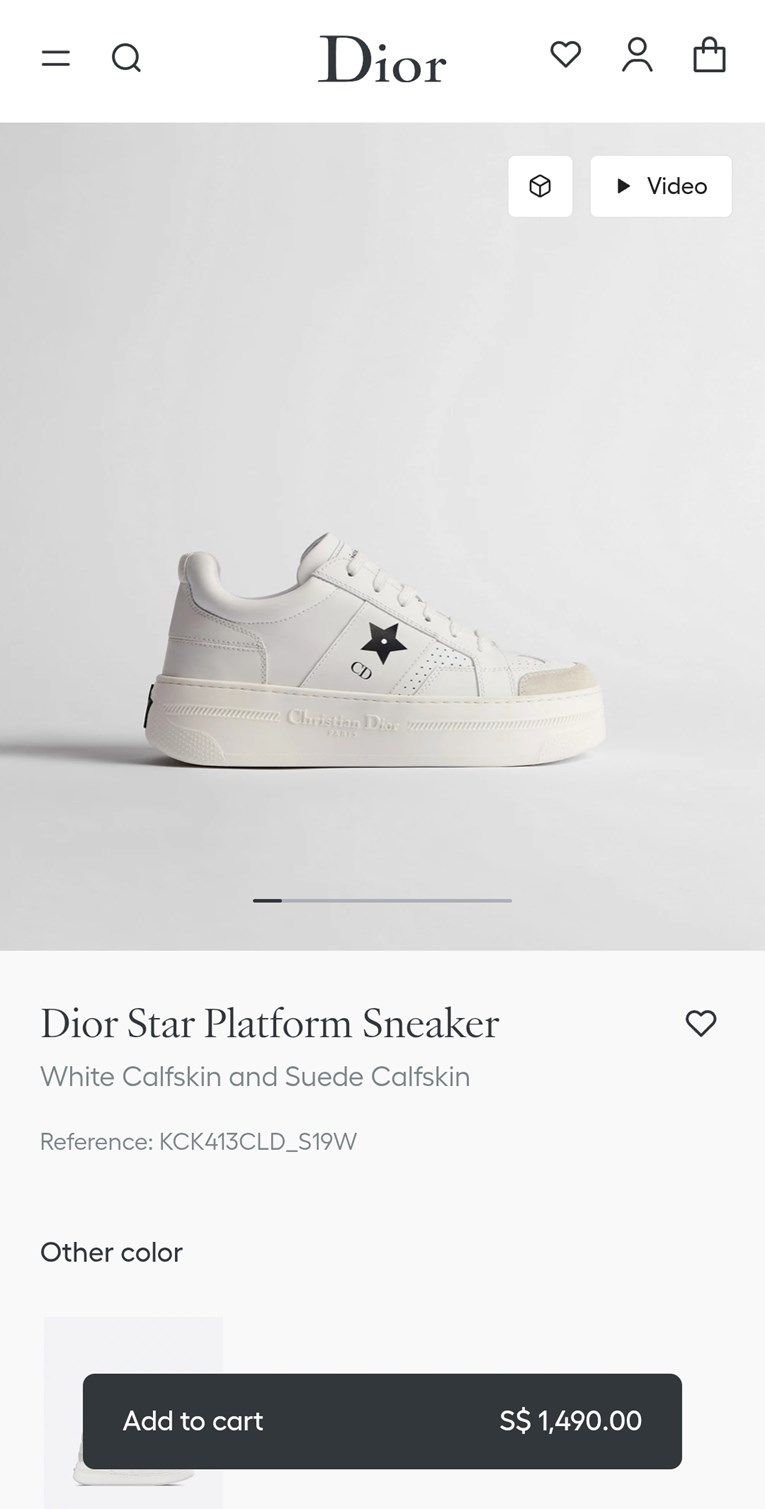Click the active dark segment of the image slider
This screenshot has height=1509, width=765.
pyautogui.click(x=267, y=900)
